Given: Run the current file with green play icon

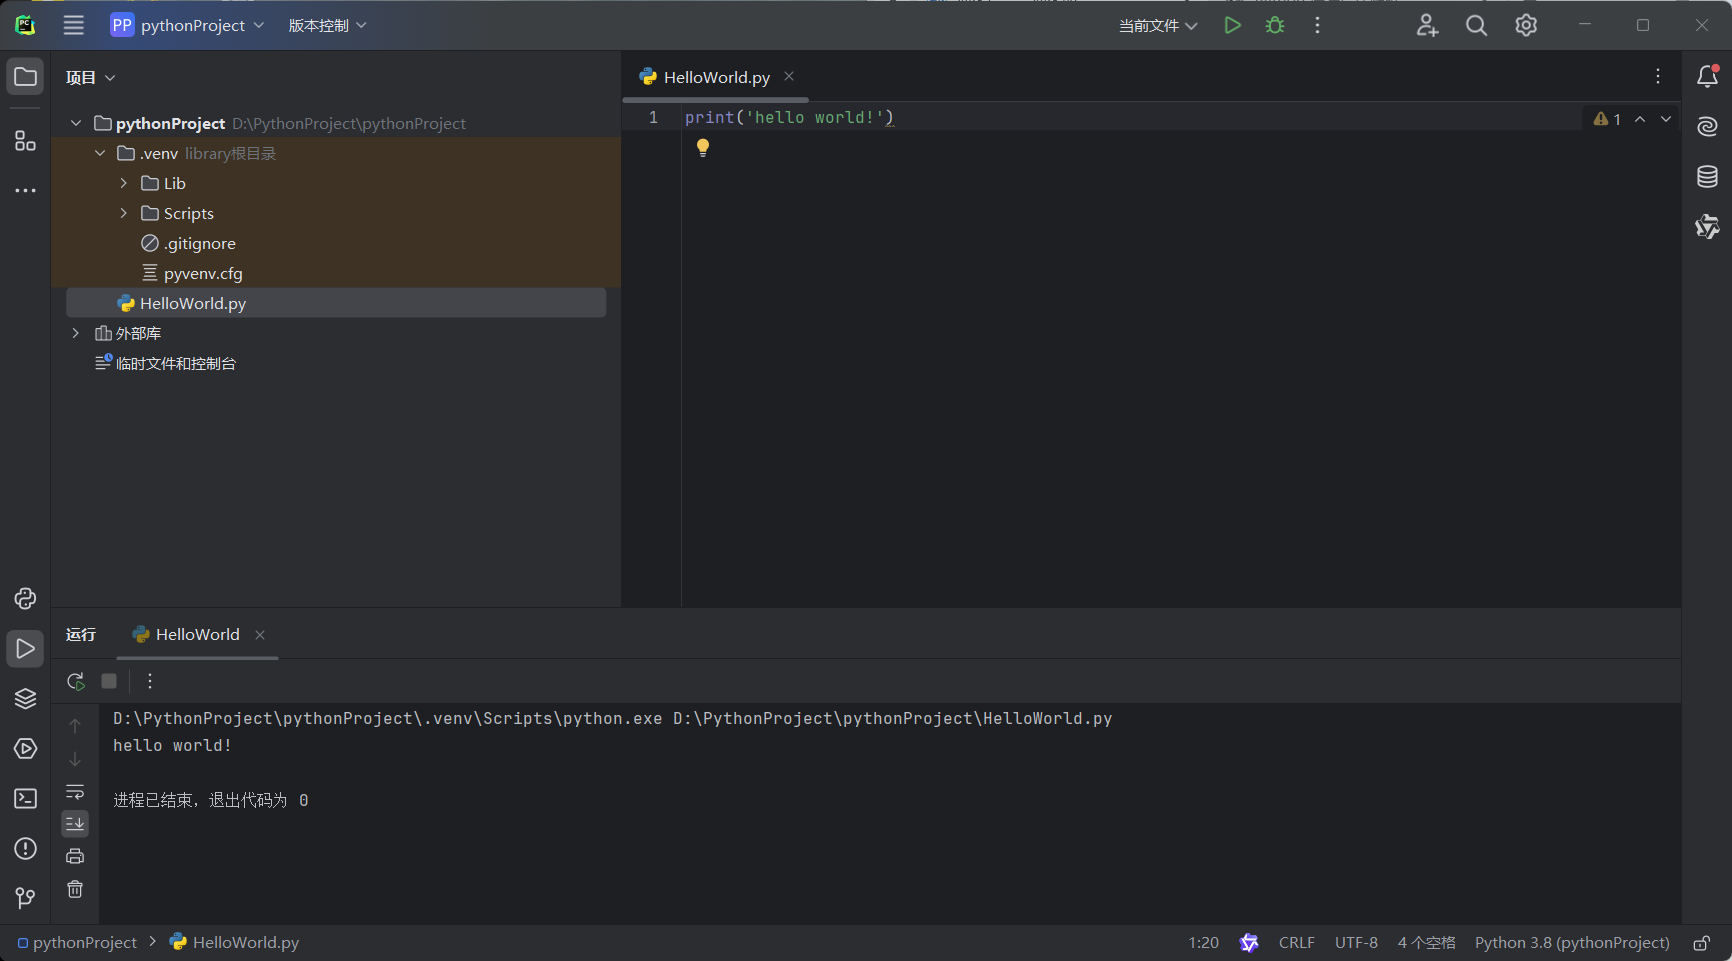Looking at the screenshot, I should (1233, 25).
